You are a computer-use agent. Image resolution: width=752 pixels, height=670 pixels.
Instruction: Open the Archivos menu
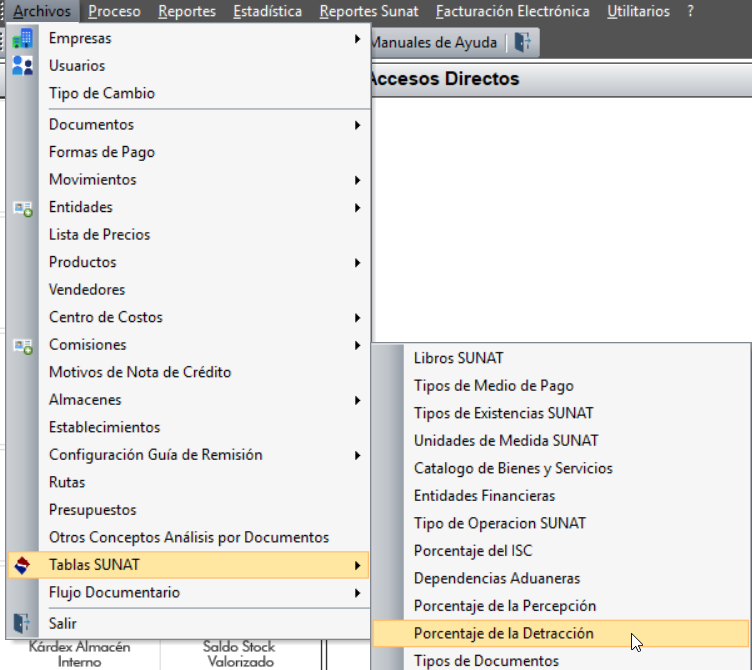point(42,11)
